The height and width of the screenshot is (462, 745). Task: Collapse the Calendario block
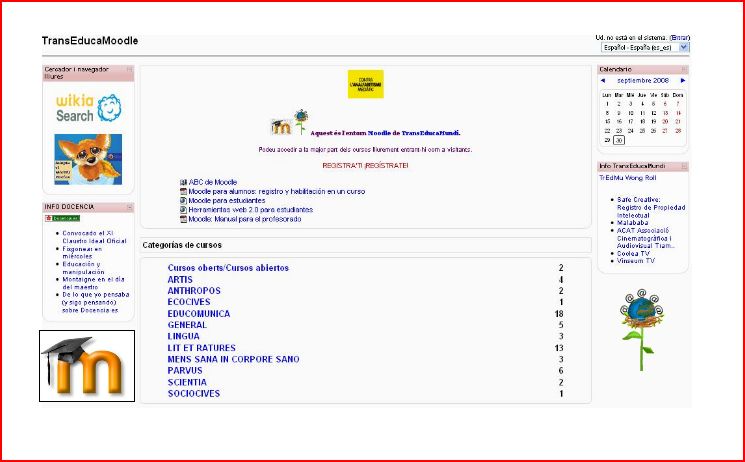(685, 68)
